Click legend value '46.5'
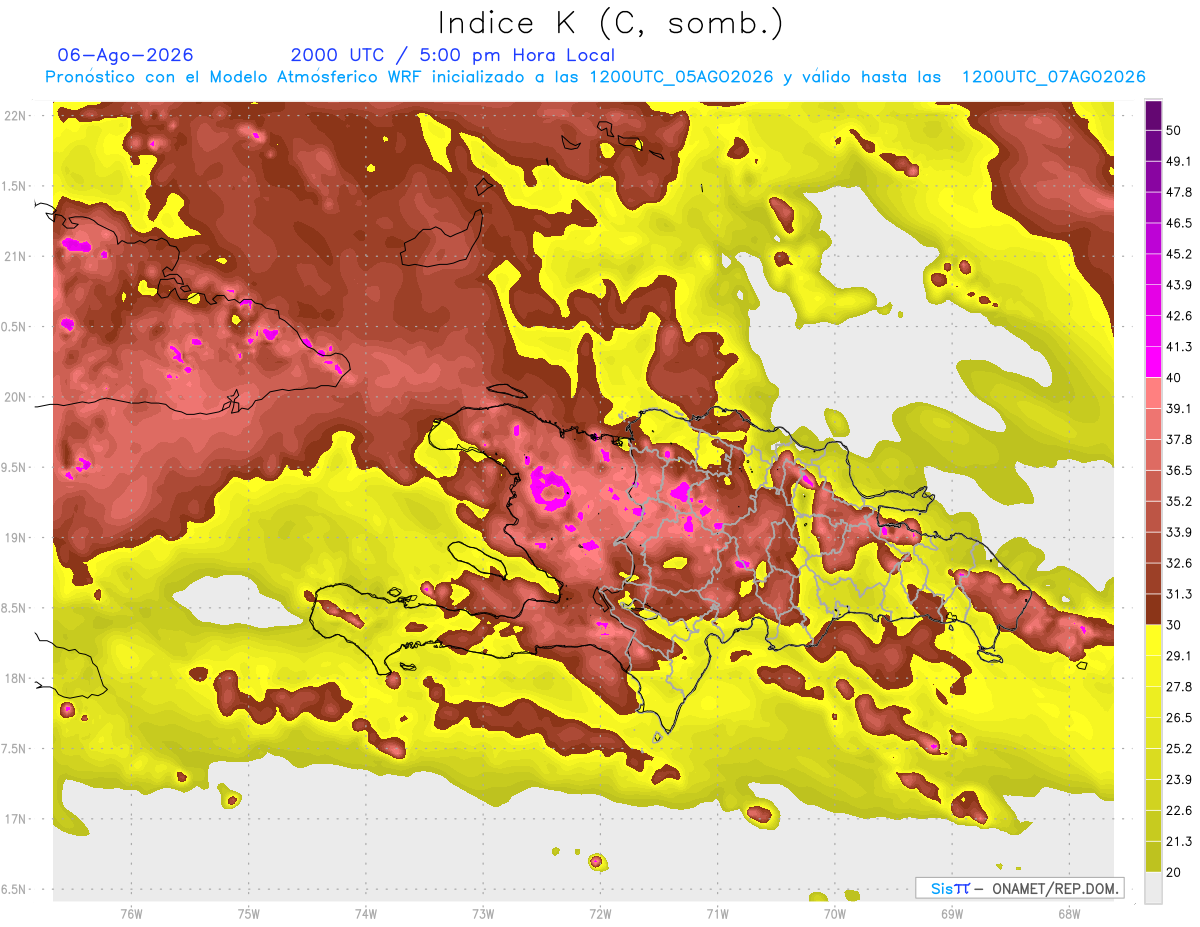The image size is (1200, 927). [1179, 223]
